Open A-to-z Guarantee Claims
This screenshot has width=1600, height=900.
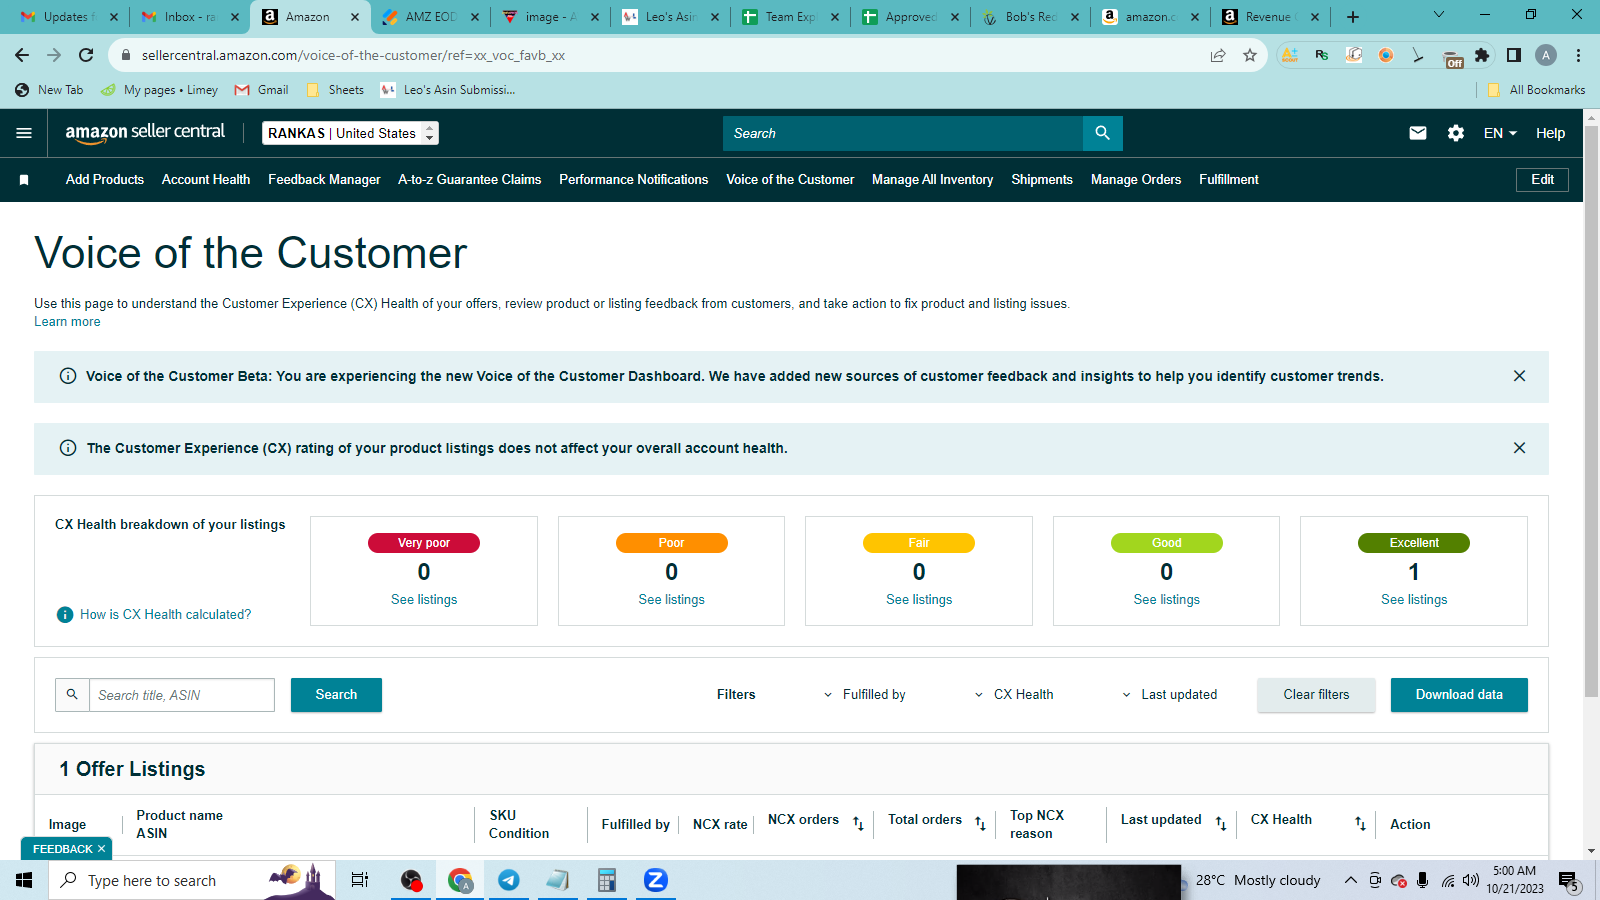point(469,180)
